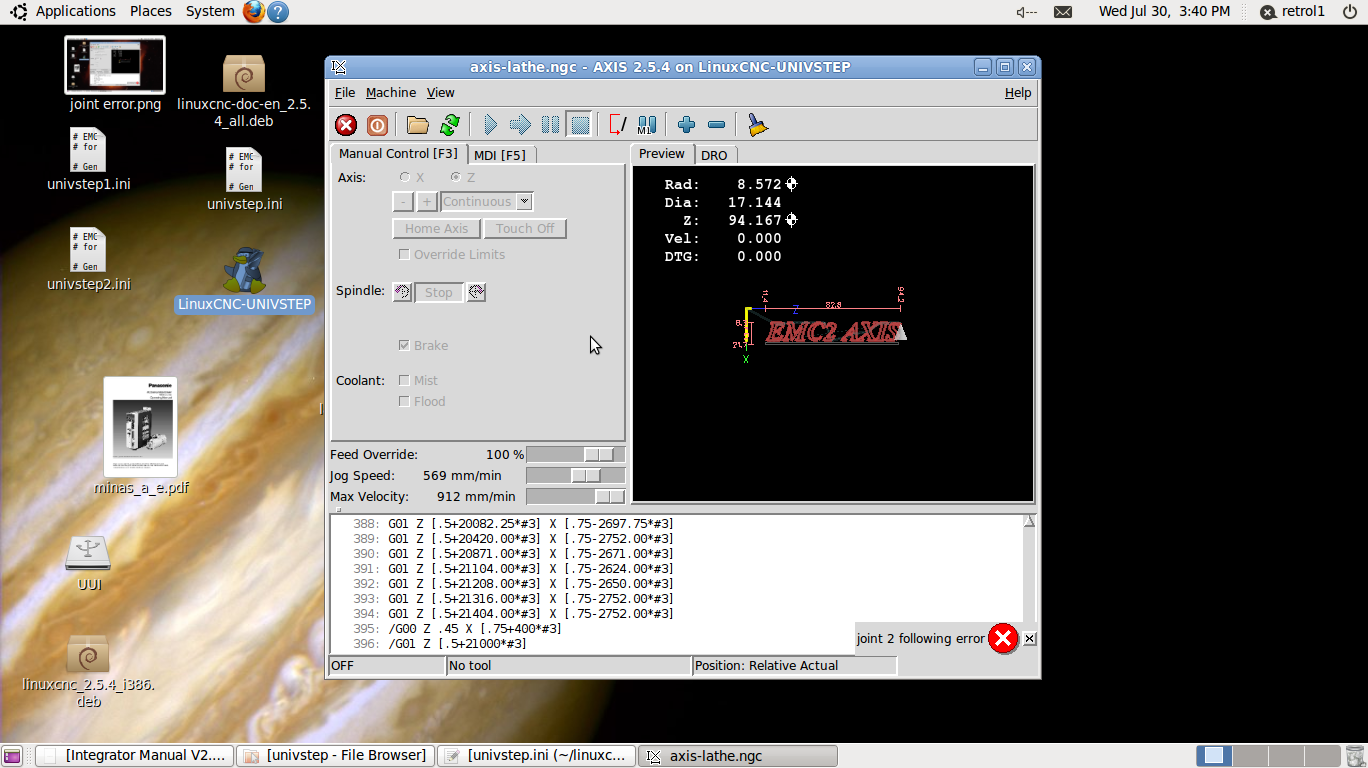
Task: Select the Manual Control [F3] tab
Action: (x=398, y=153)
